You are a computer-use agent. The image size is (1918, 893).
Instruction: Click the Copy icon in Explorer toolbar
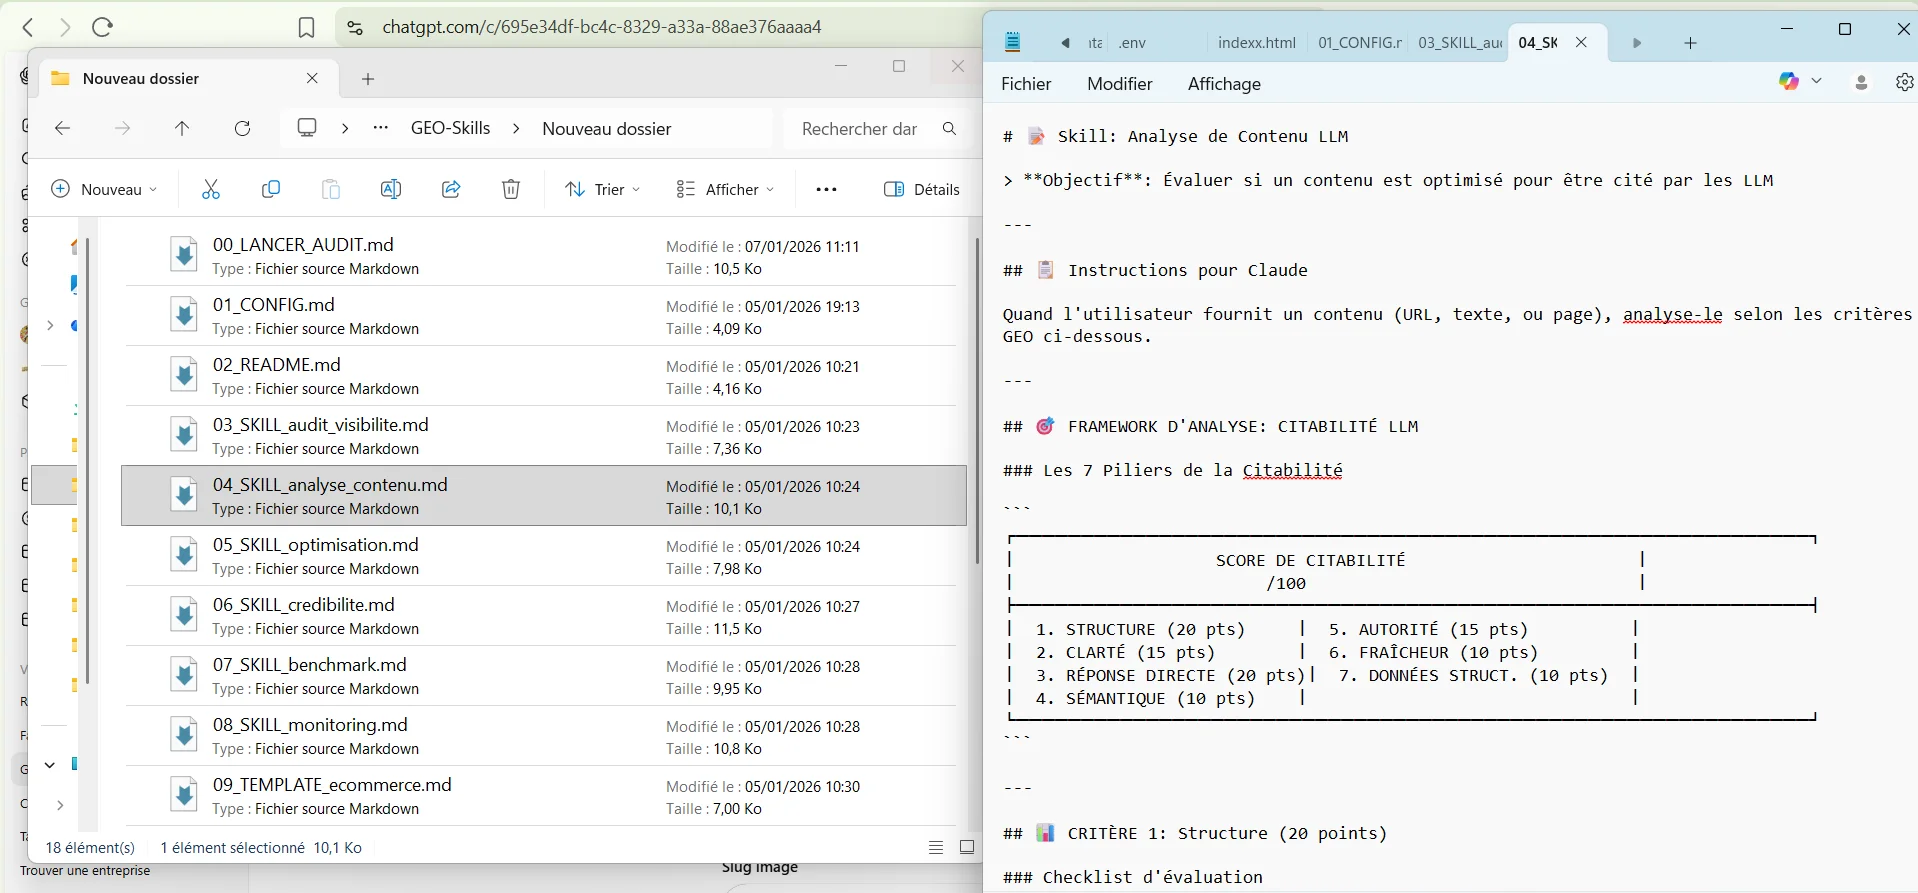click(x=271, y=189)
